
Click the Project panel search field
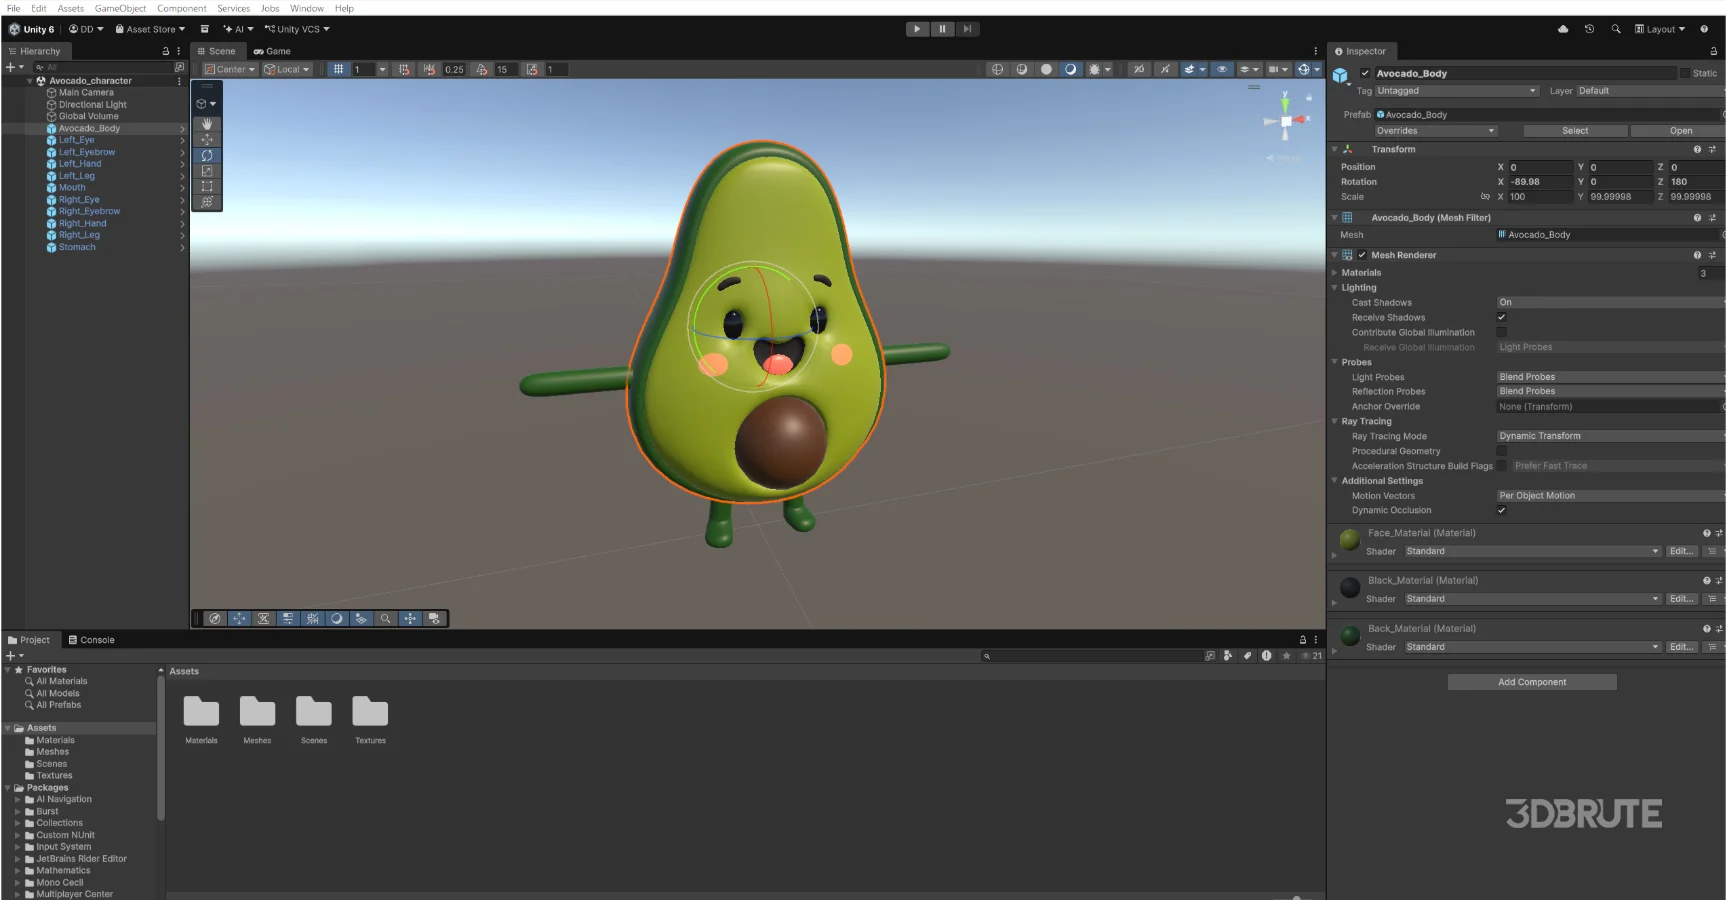(1091, 656)
